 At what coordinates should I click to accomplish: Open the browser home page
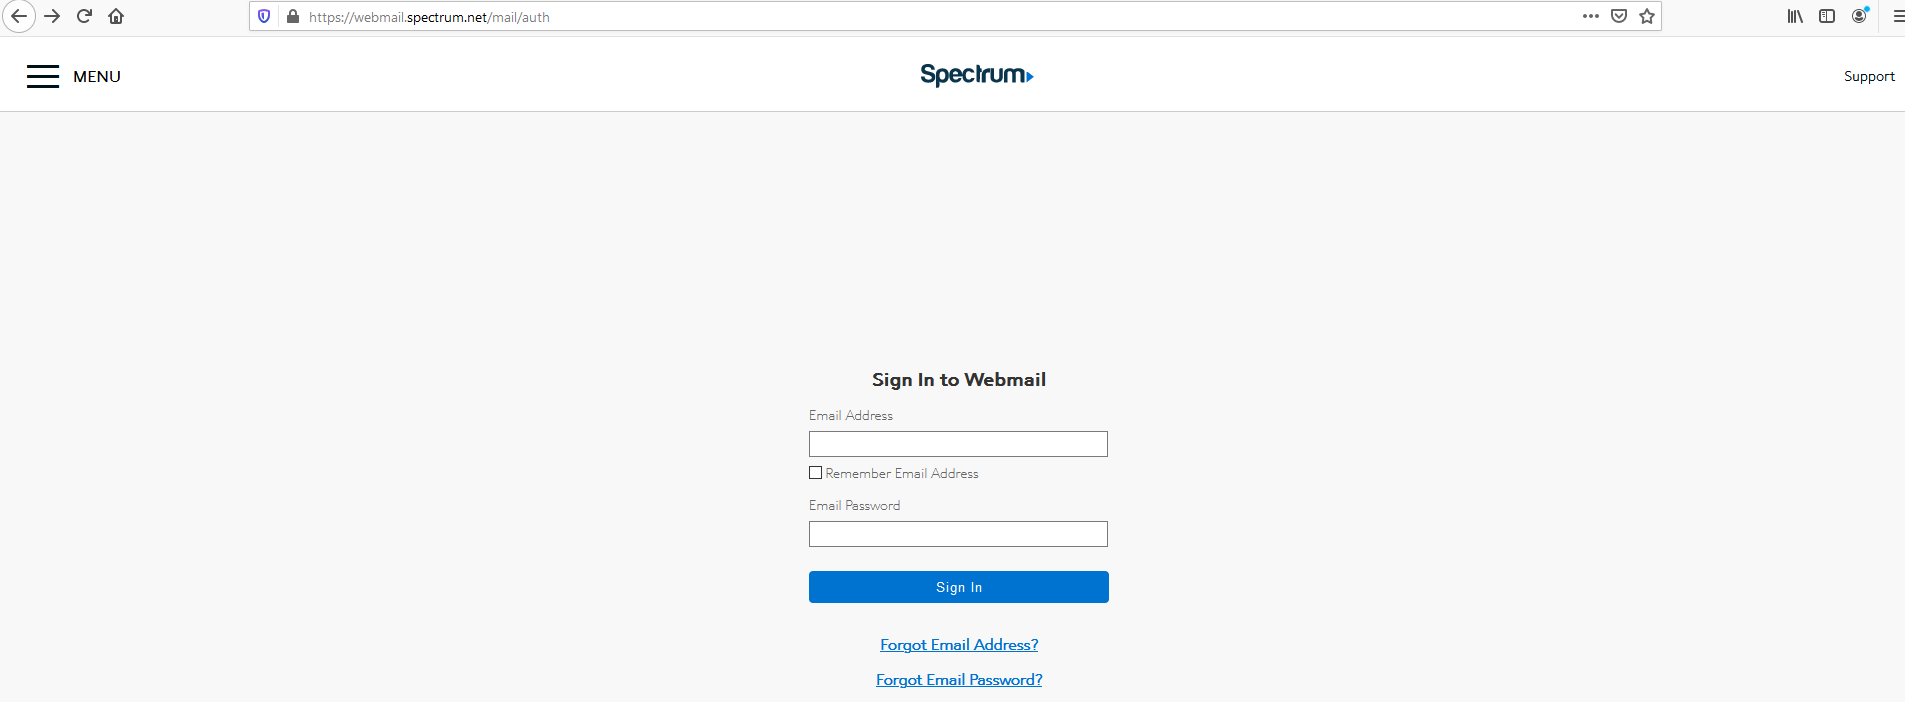116,16
